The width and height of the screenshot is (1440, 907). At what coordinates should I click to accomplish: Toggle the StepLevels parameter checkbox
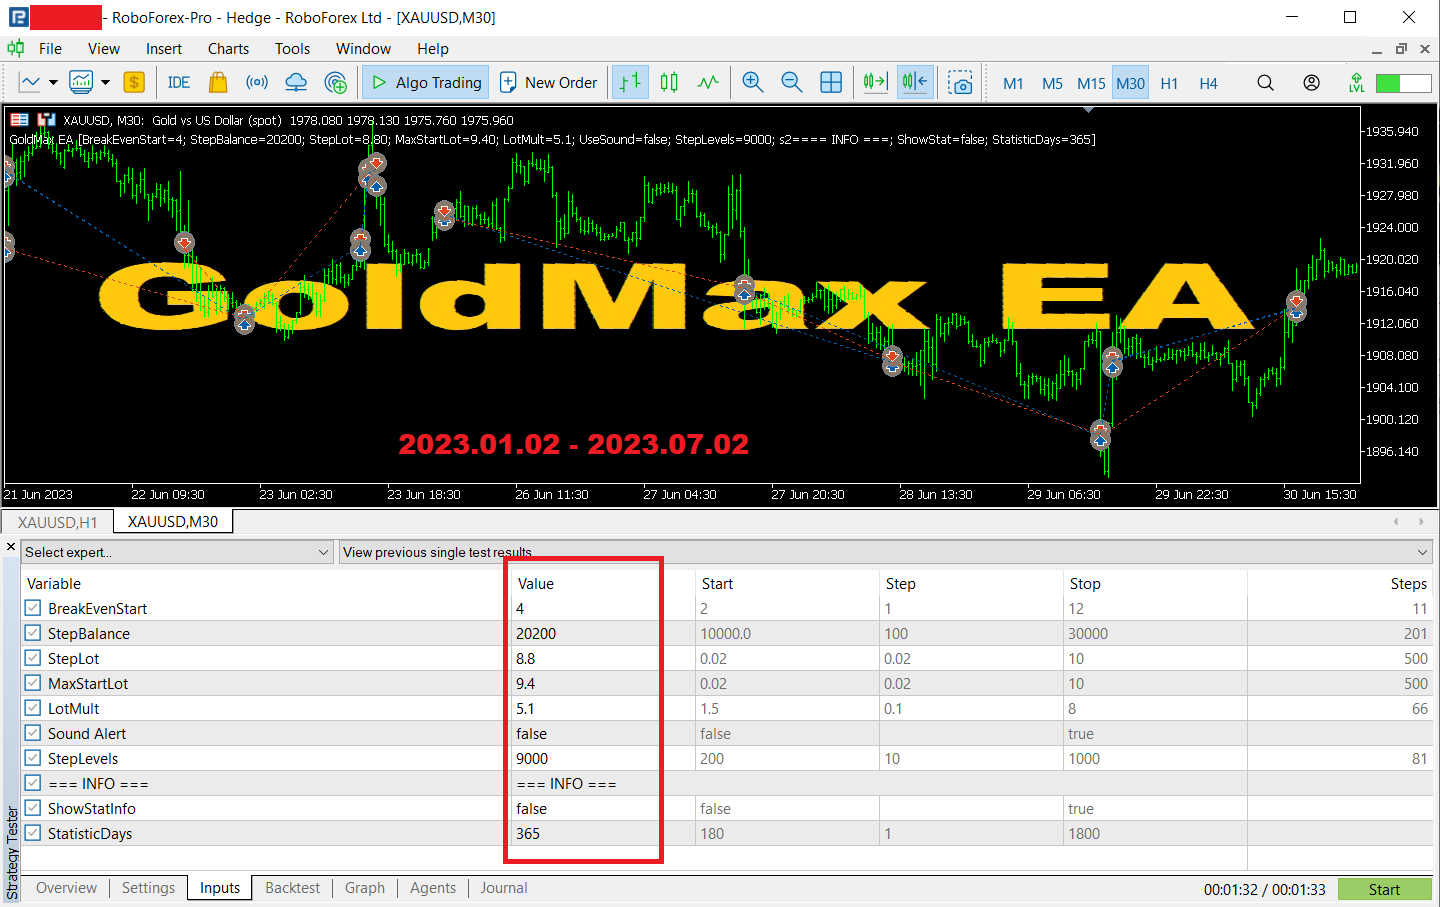point(33,758)
